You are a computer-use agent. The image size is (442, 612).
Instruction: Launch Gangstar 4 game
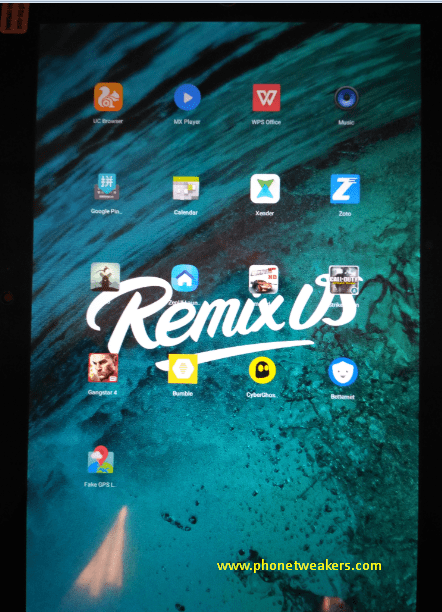tap(103, 368)
